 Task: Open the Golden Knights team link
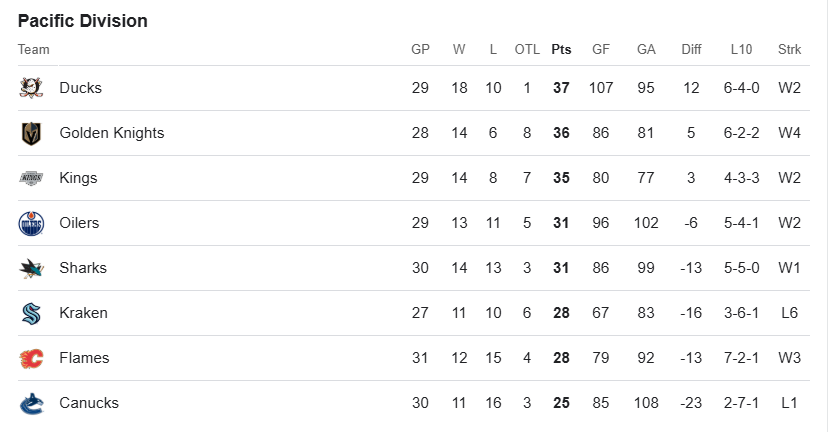[111, 133]
